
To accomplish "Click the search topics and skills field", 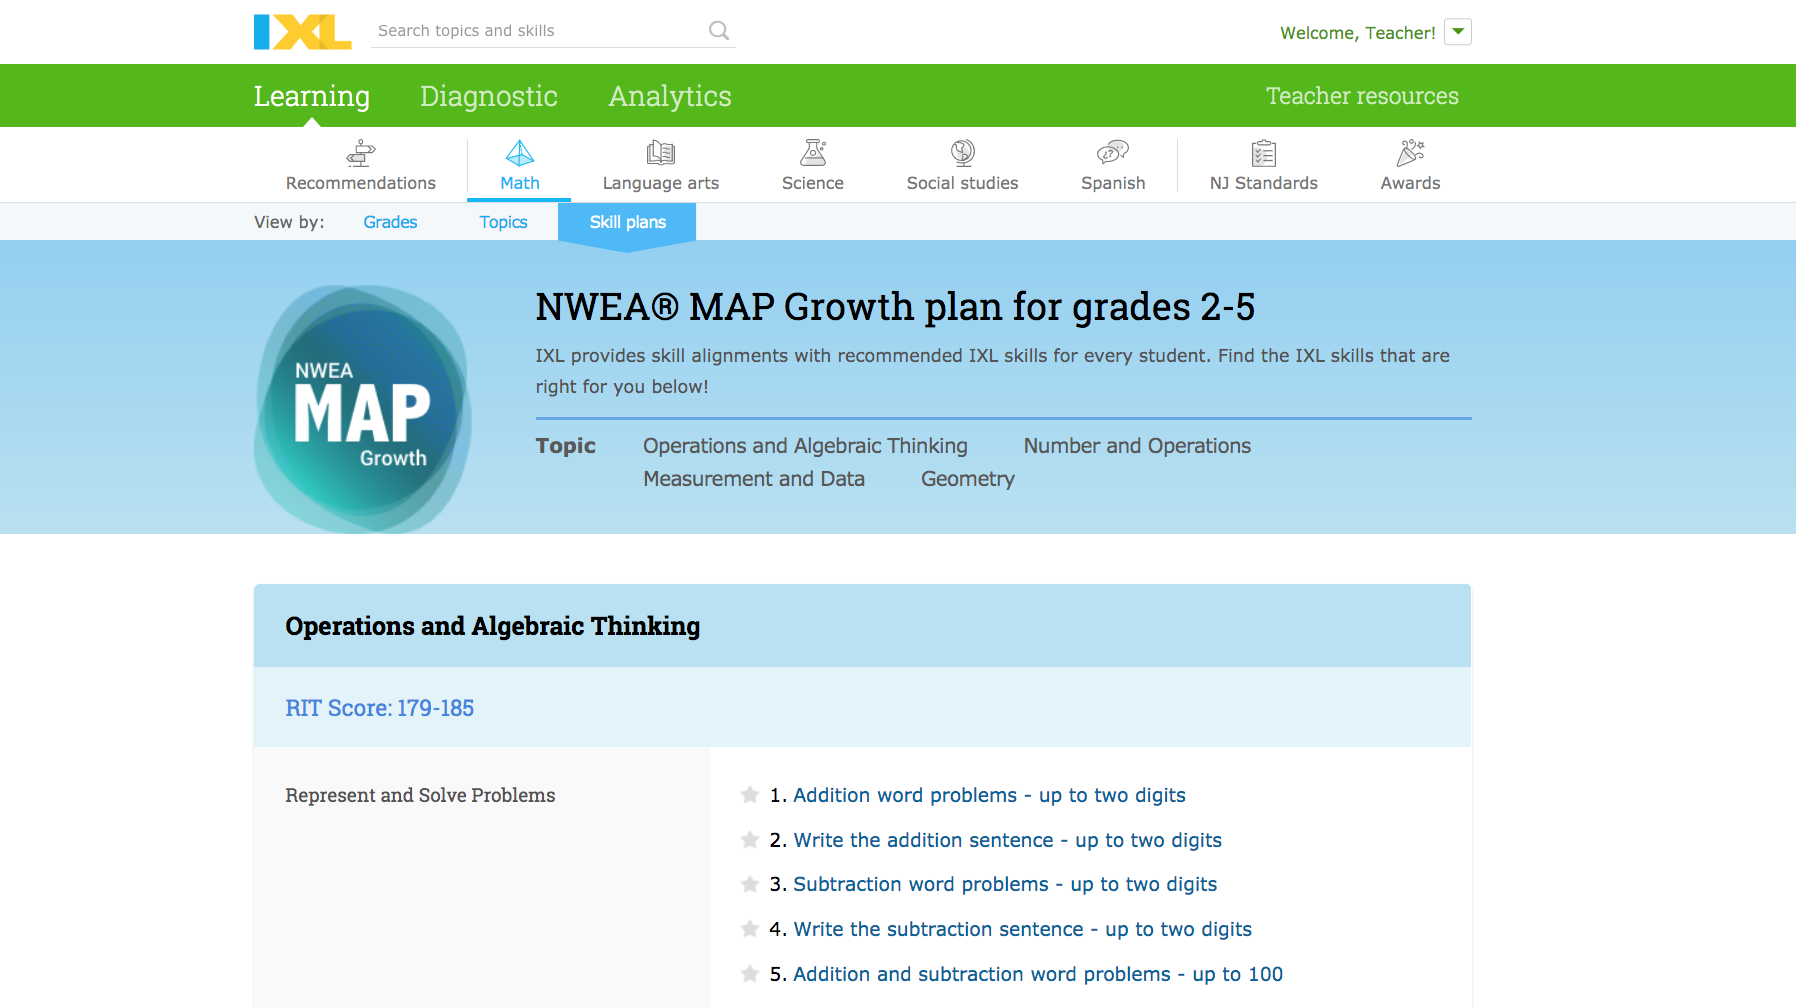I will point(540,31).
